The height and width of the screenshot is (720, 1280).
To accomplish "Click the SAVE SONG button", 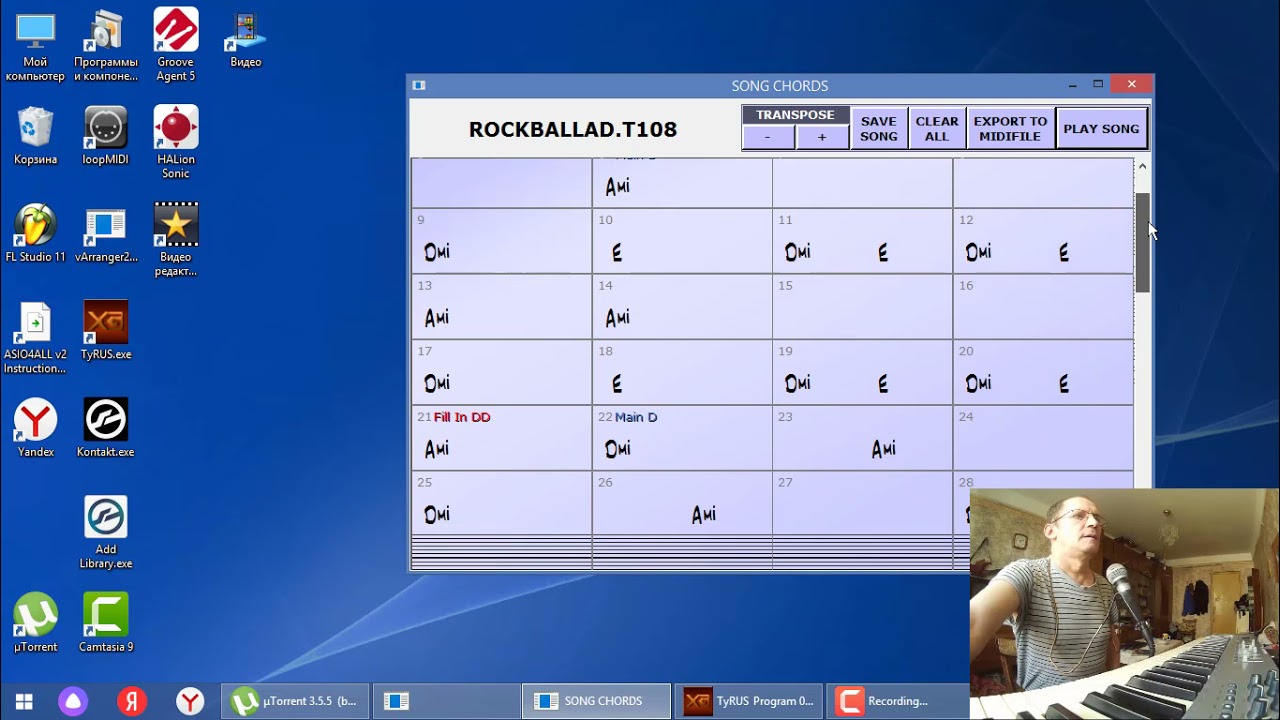I will point(879,129).
